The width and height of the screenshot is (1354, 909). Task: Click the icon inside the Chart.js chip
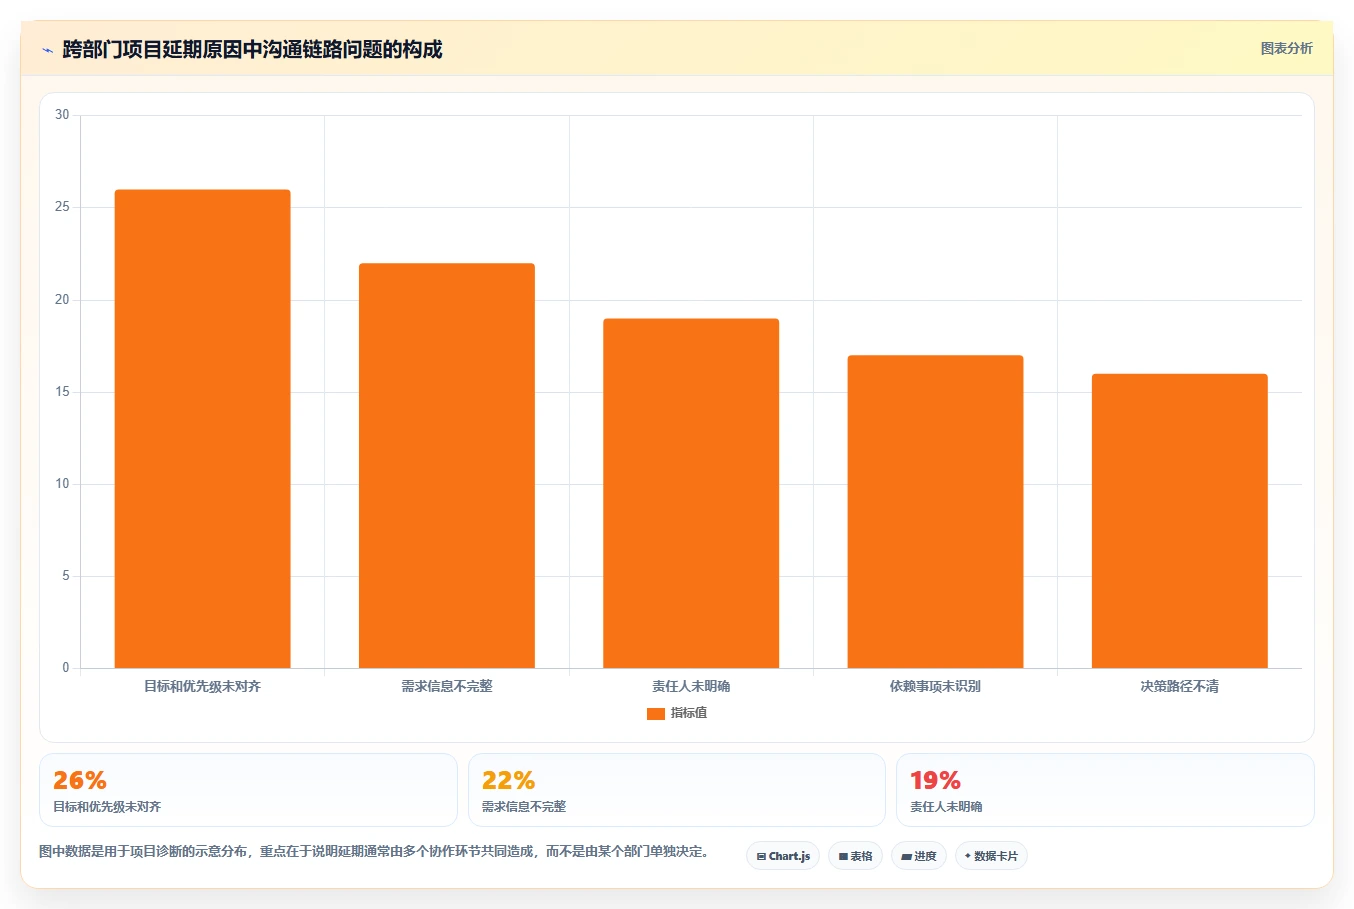point(761,857)
